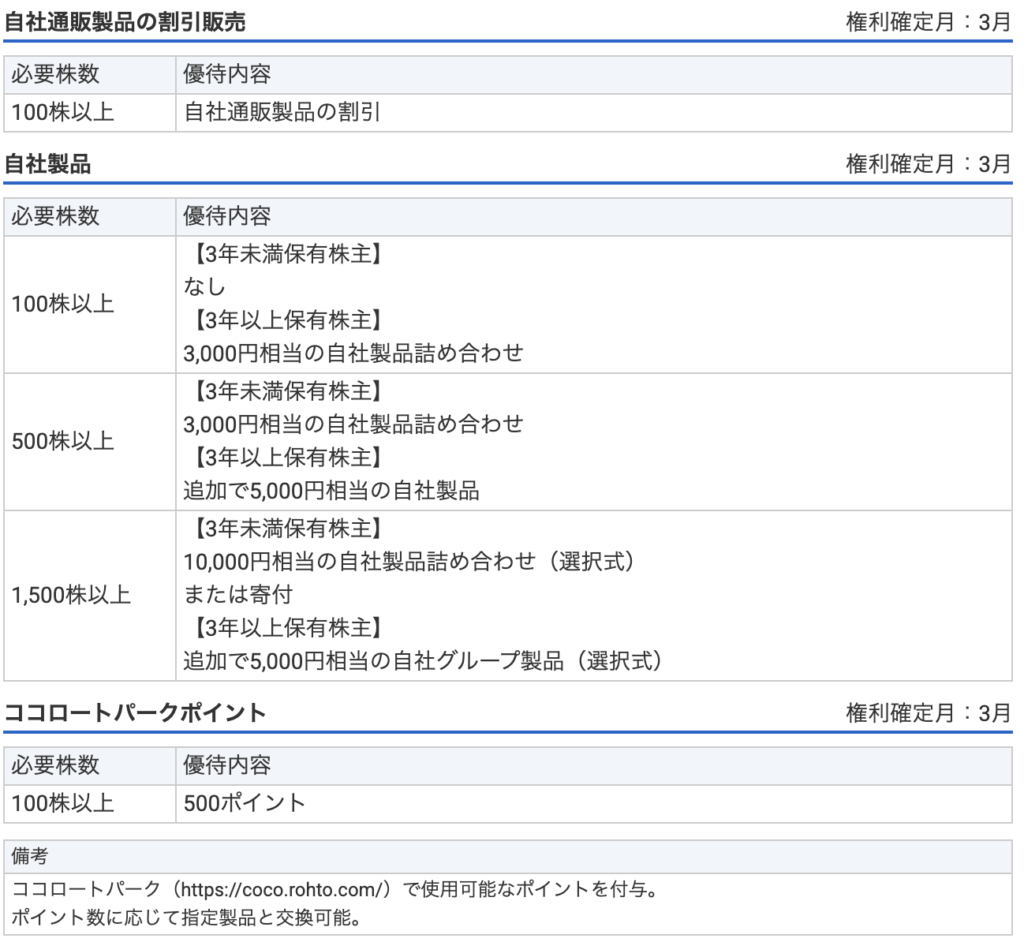This screenshot has width=1024, height=942.
Task: Click the 10,000円相当の自社製品詰め合わせ text
Action: click(x=359, y=562)
